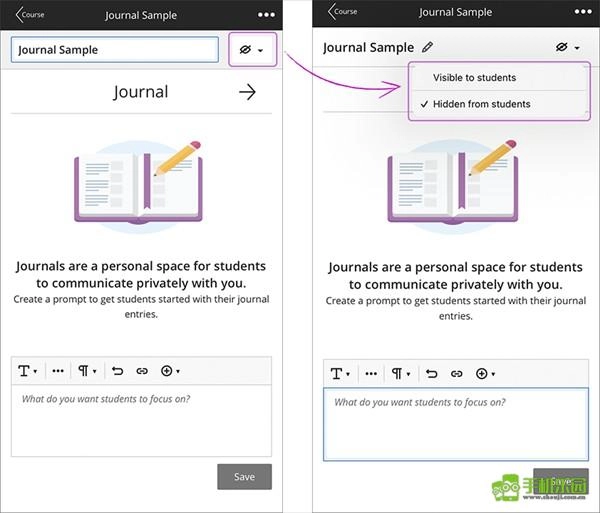Open the paragraph format dropdown in left editor
This screenshot has width=600, height=513.
[90, 371]
